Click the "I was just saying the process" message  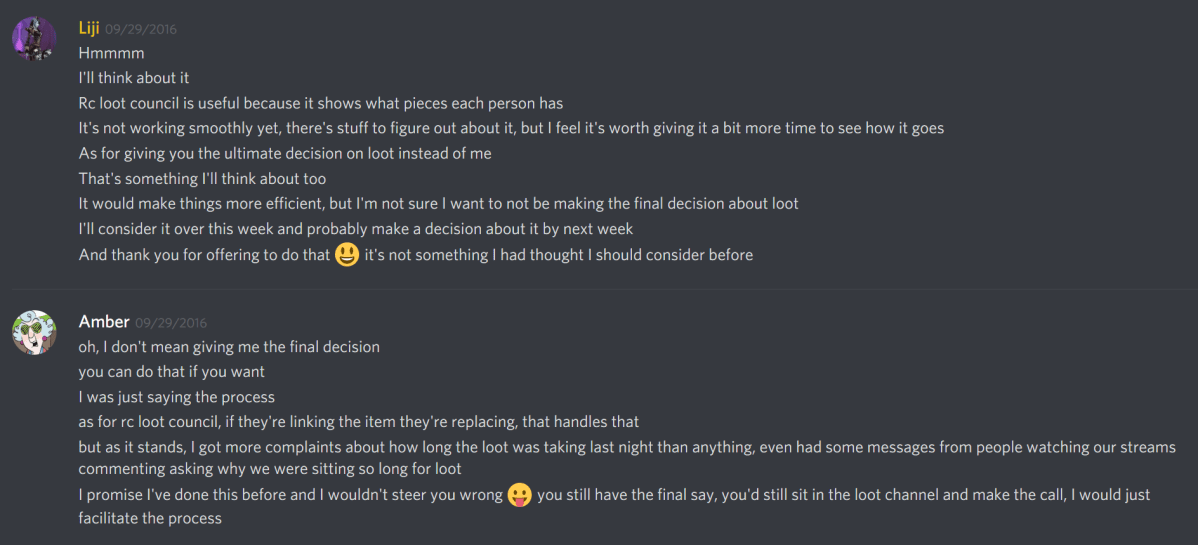click(176, 397)
